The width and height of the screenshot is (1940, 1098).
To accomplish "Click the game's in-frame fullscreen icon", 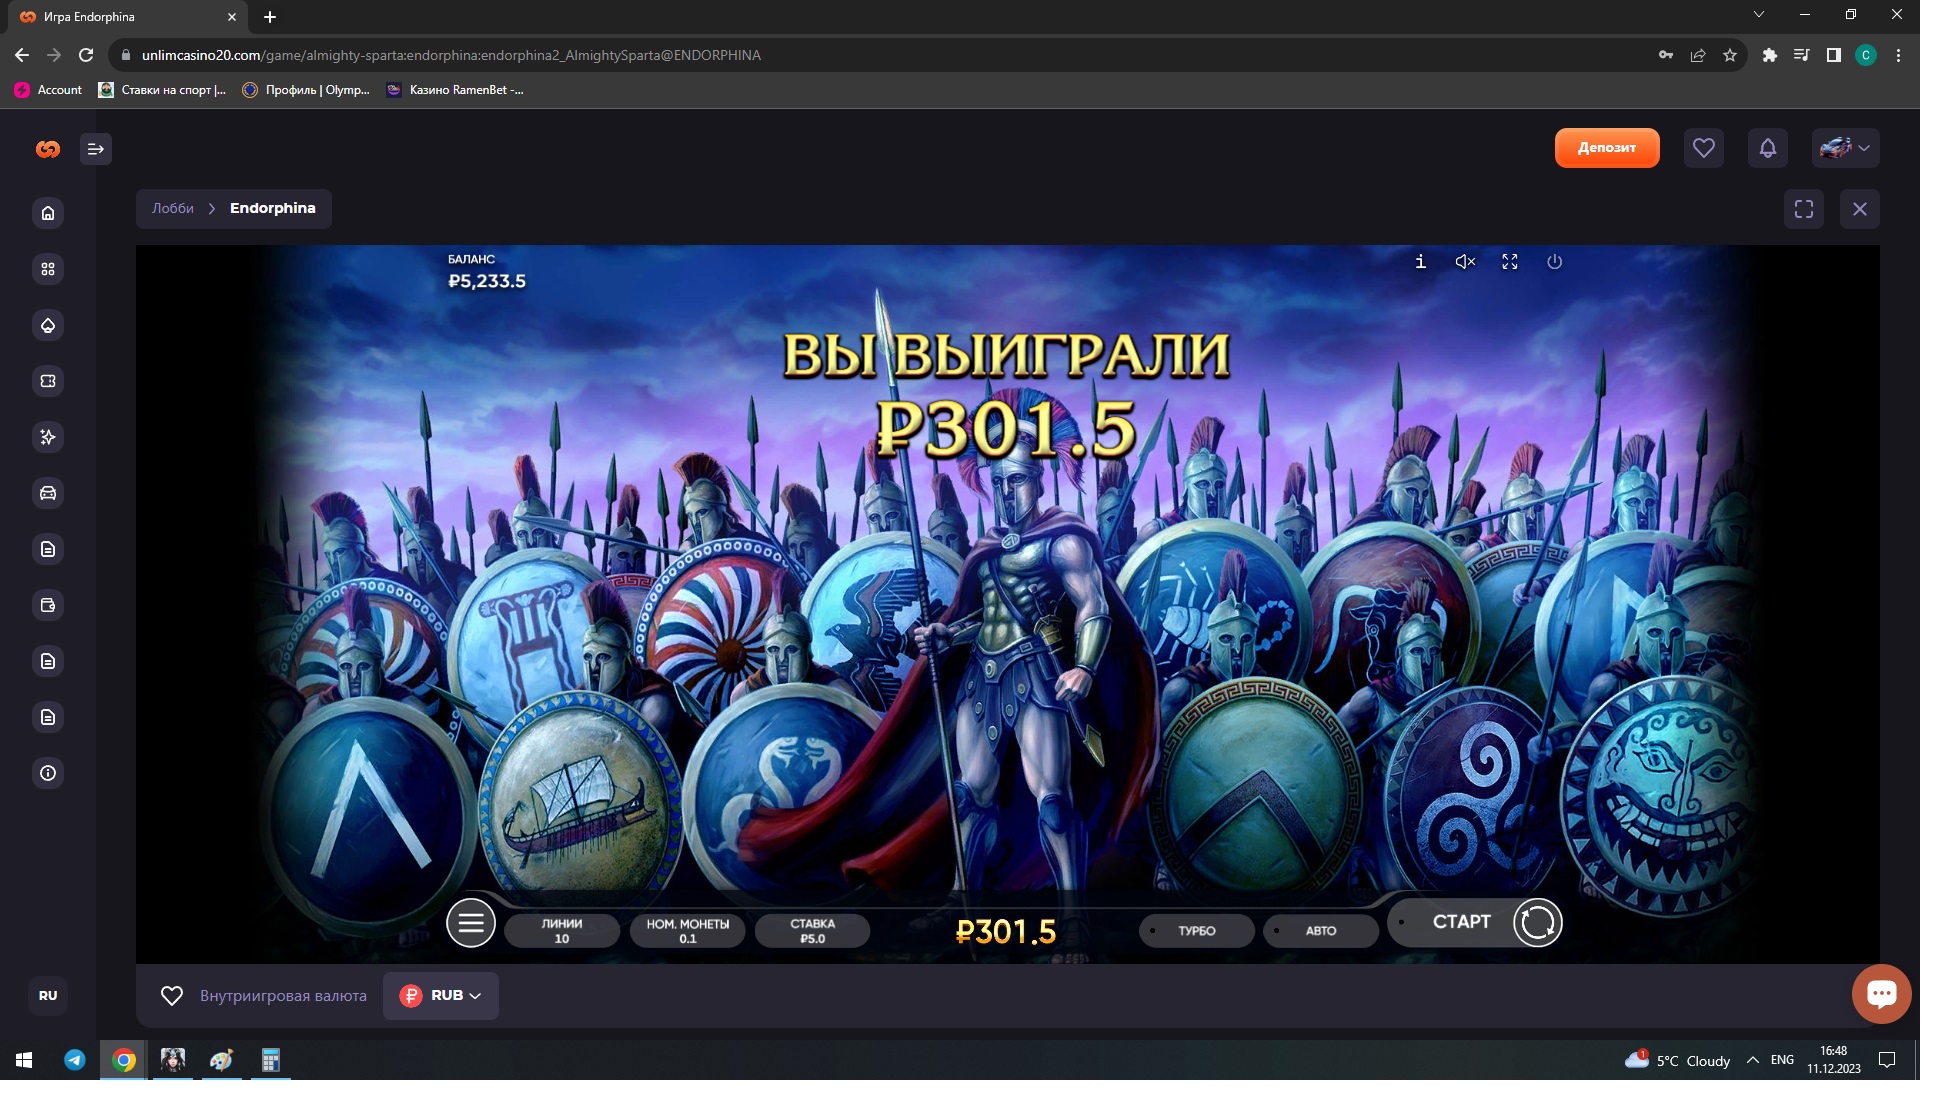I will pos(1510,262).
